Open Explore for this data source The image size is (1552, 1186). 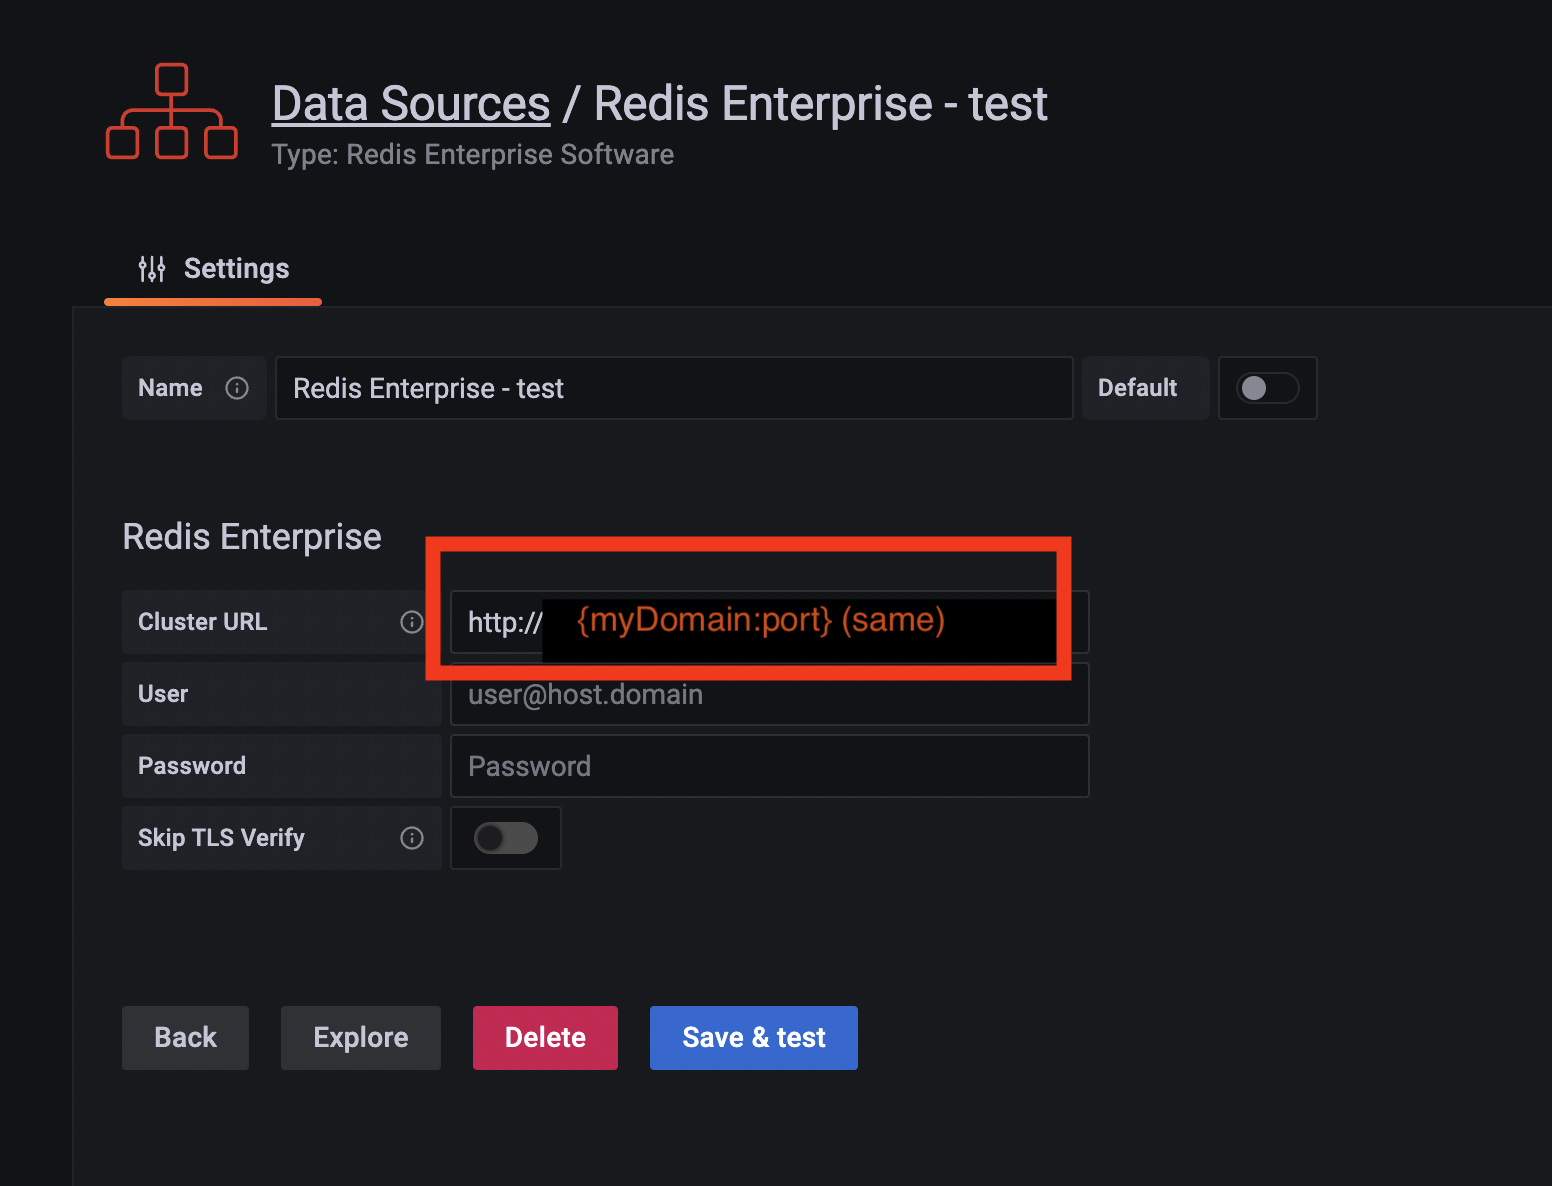click(360, 1037)
